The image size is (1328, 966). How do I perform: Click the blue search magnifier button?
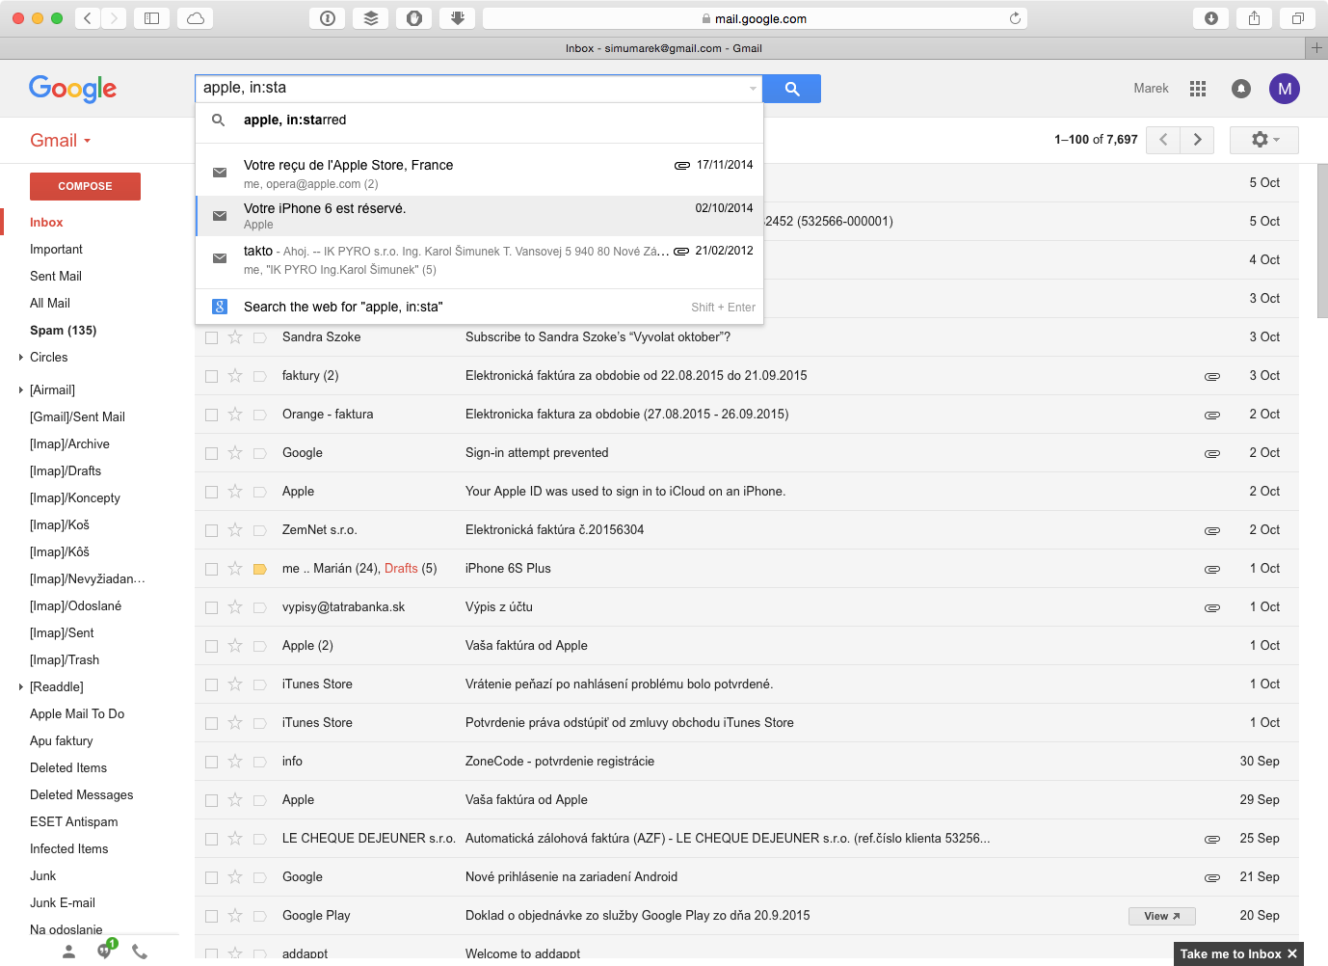tap(791, 89)
